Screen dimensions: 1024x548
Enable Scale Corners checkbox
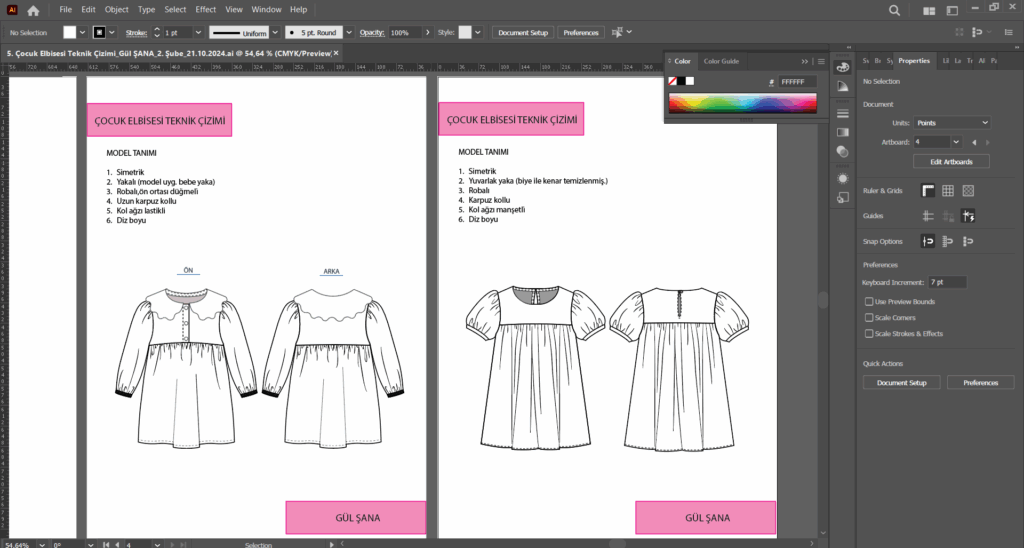pyautogui.click(x=868, y=317)
